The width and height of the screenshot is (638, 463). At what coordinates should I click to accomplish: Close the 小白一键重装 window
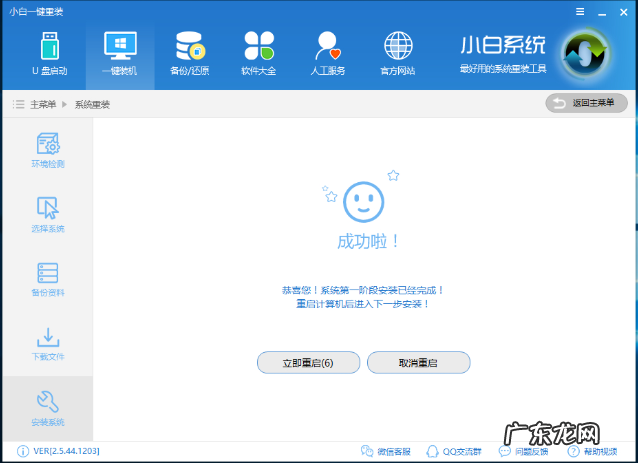pyautogui.click(x=623, y=12)
